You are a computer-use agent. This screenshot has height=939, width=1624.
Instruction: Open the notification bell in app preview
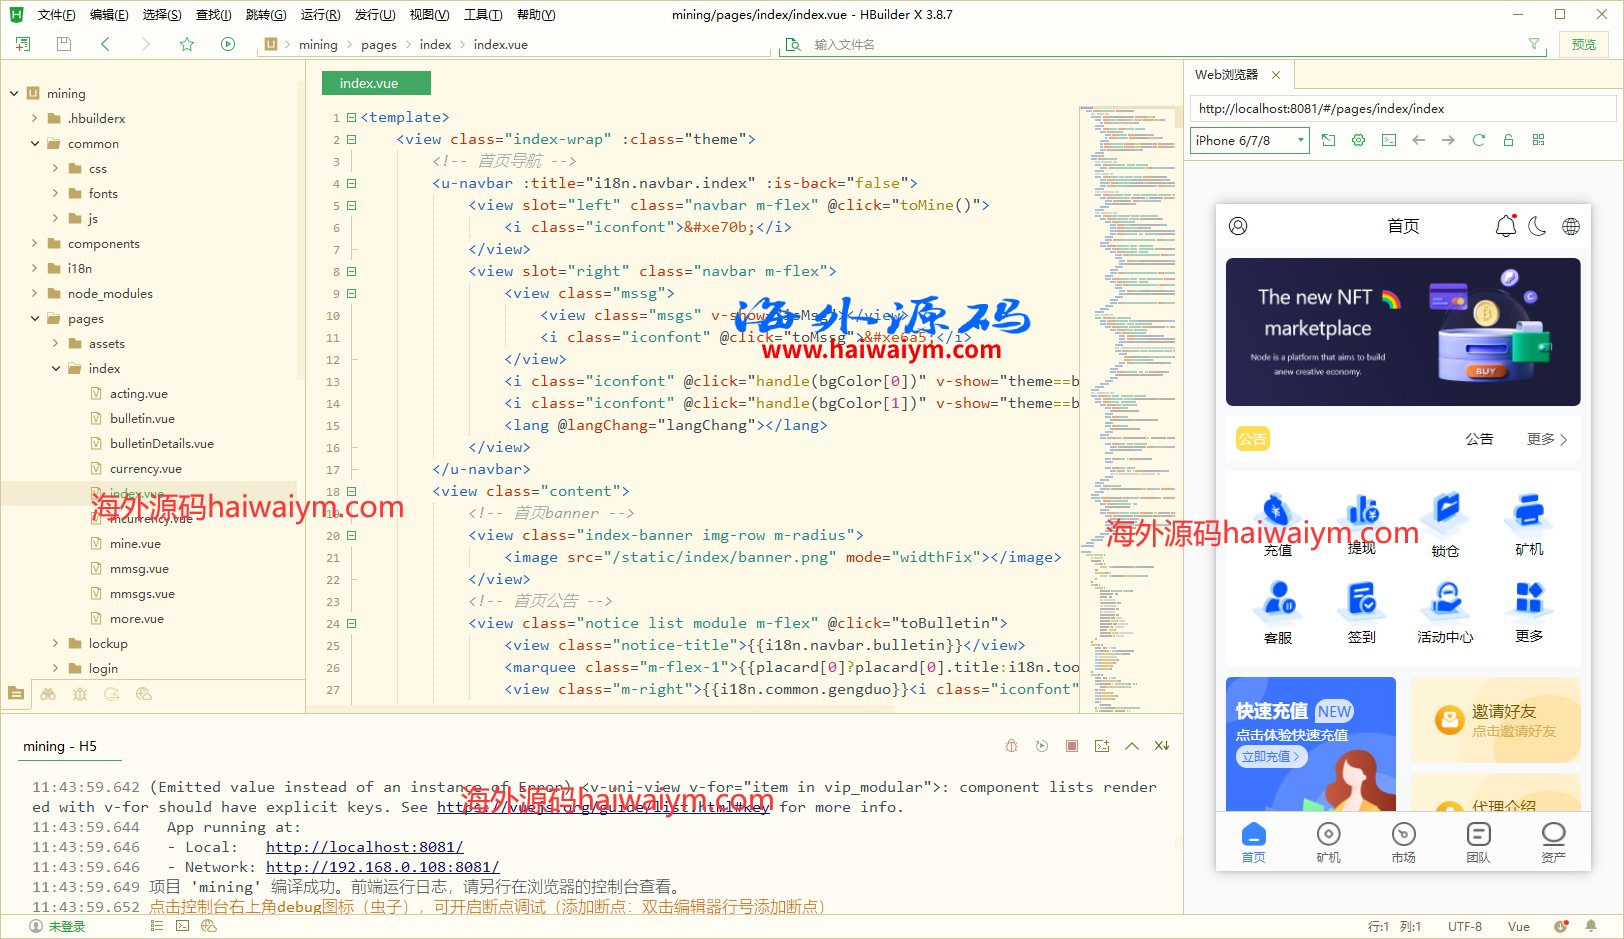tap(1505, 226)
